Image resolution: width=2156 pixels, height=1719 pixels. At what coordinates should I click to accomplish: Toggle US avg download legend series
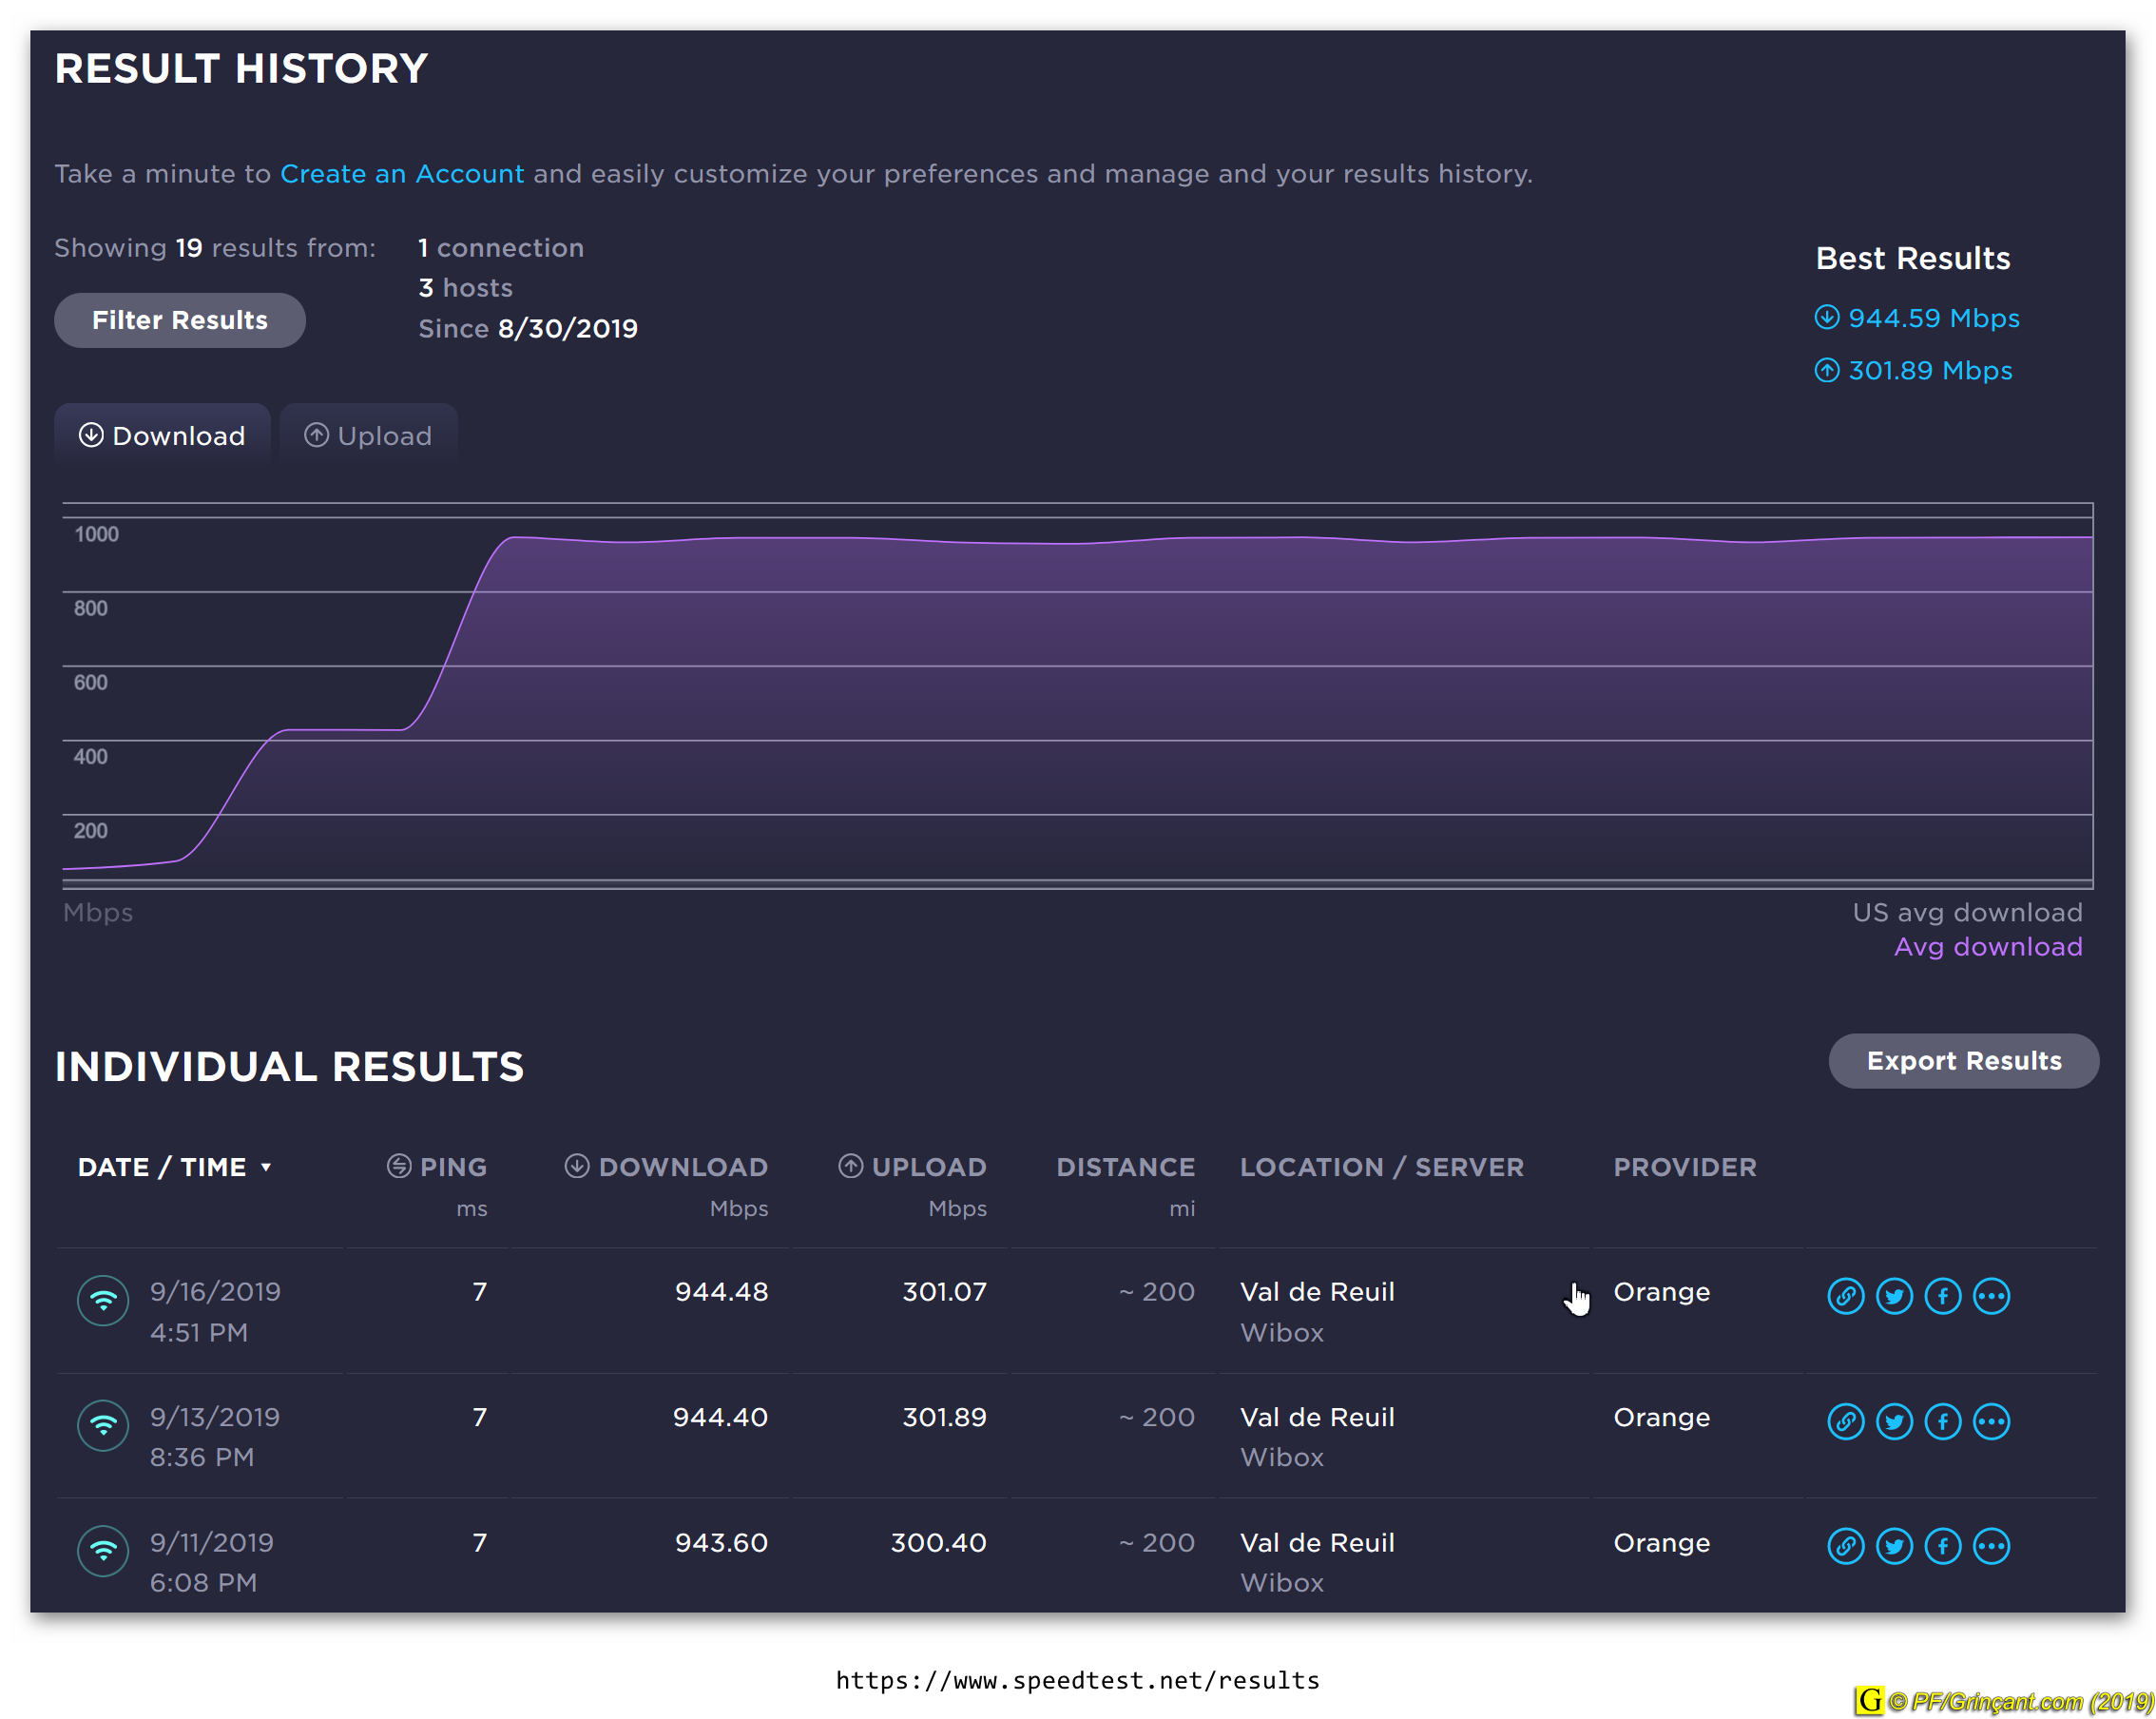coord(1966,912)
